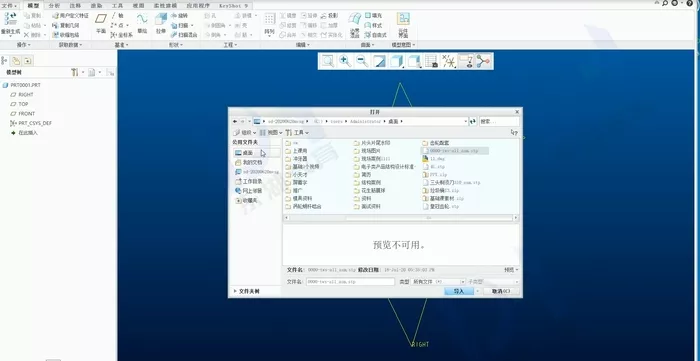Click the 导入 (Import) button
Screen dimensions: 700x361
coord(459,291)
